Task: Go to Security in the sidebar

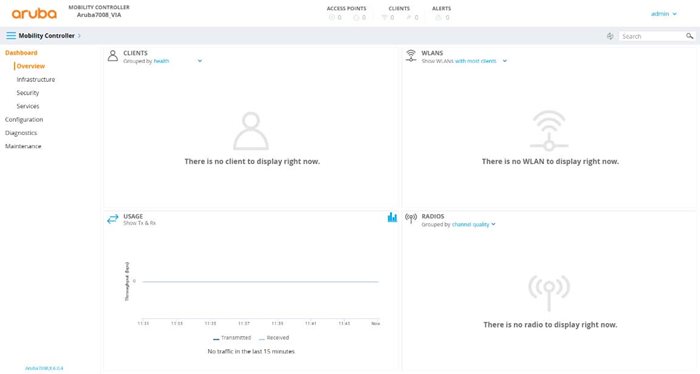Action: [28, 93]
